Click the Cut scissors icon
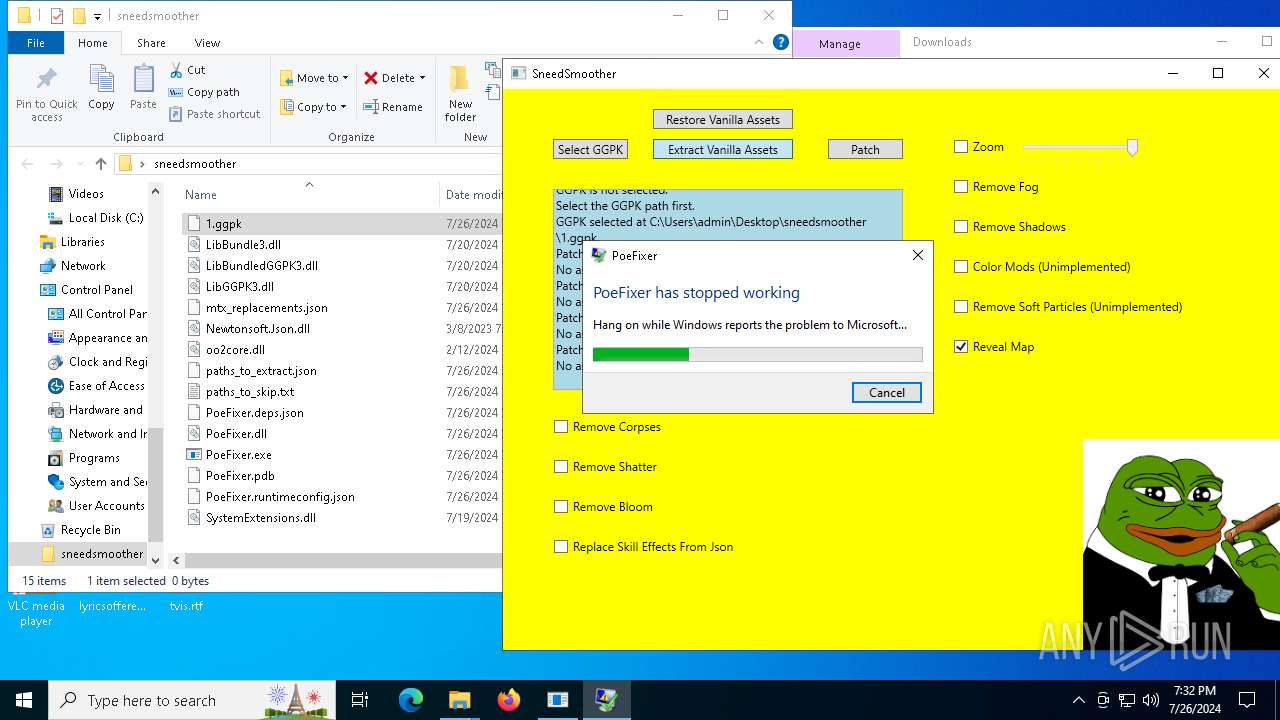This screenshot has height=720, width=1280. pyautogui.click(x=176, y=70)
